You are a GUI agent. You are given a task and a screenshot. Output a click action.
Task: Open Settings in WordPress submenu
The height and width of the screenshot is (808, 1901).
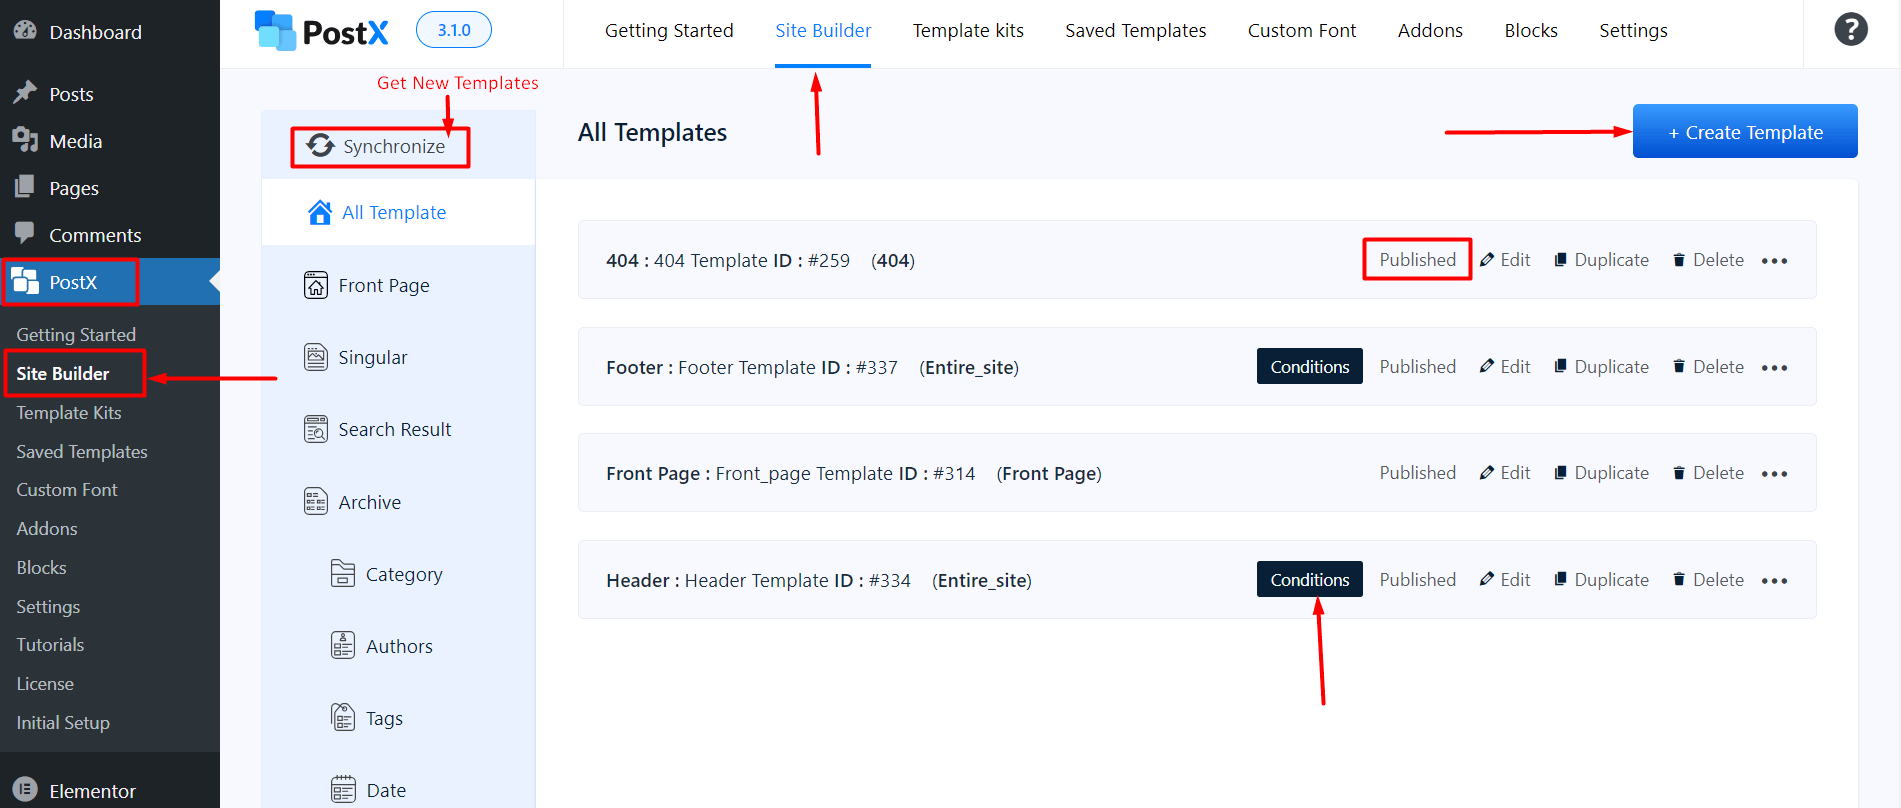48,607
